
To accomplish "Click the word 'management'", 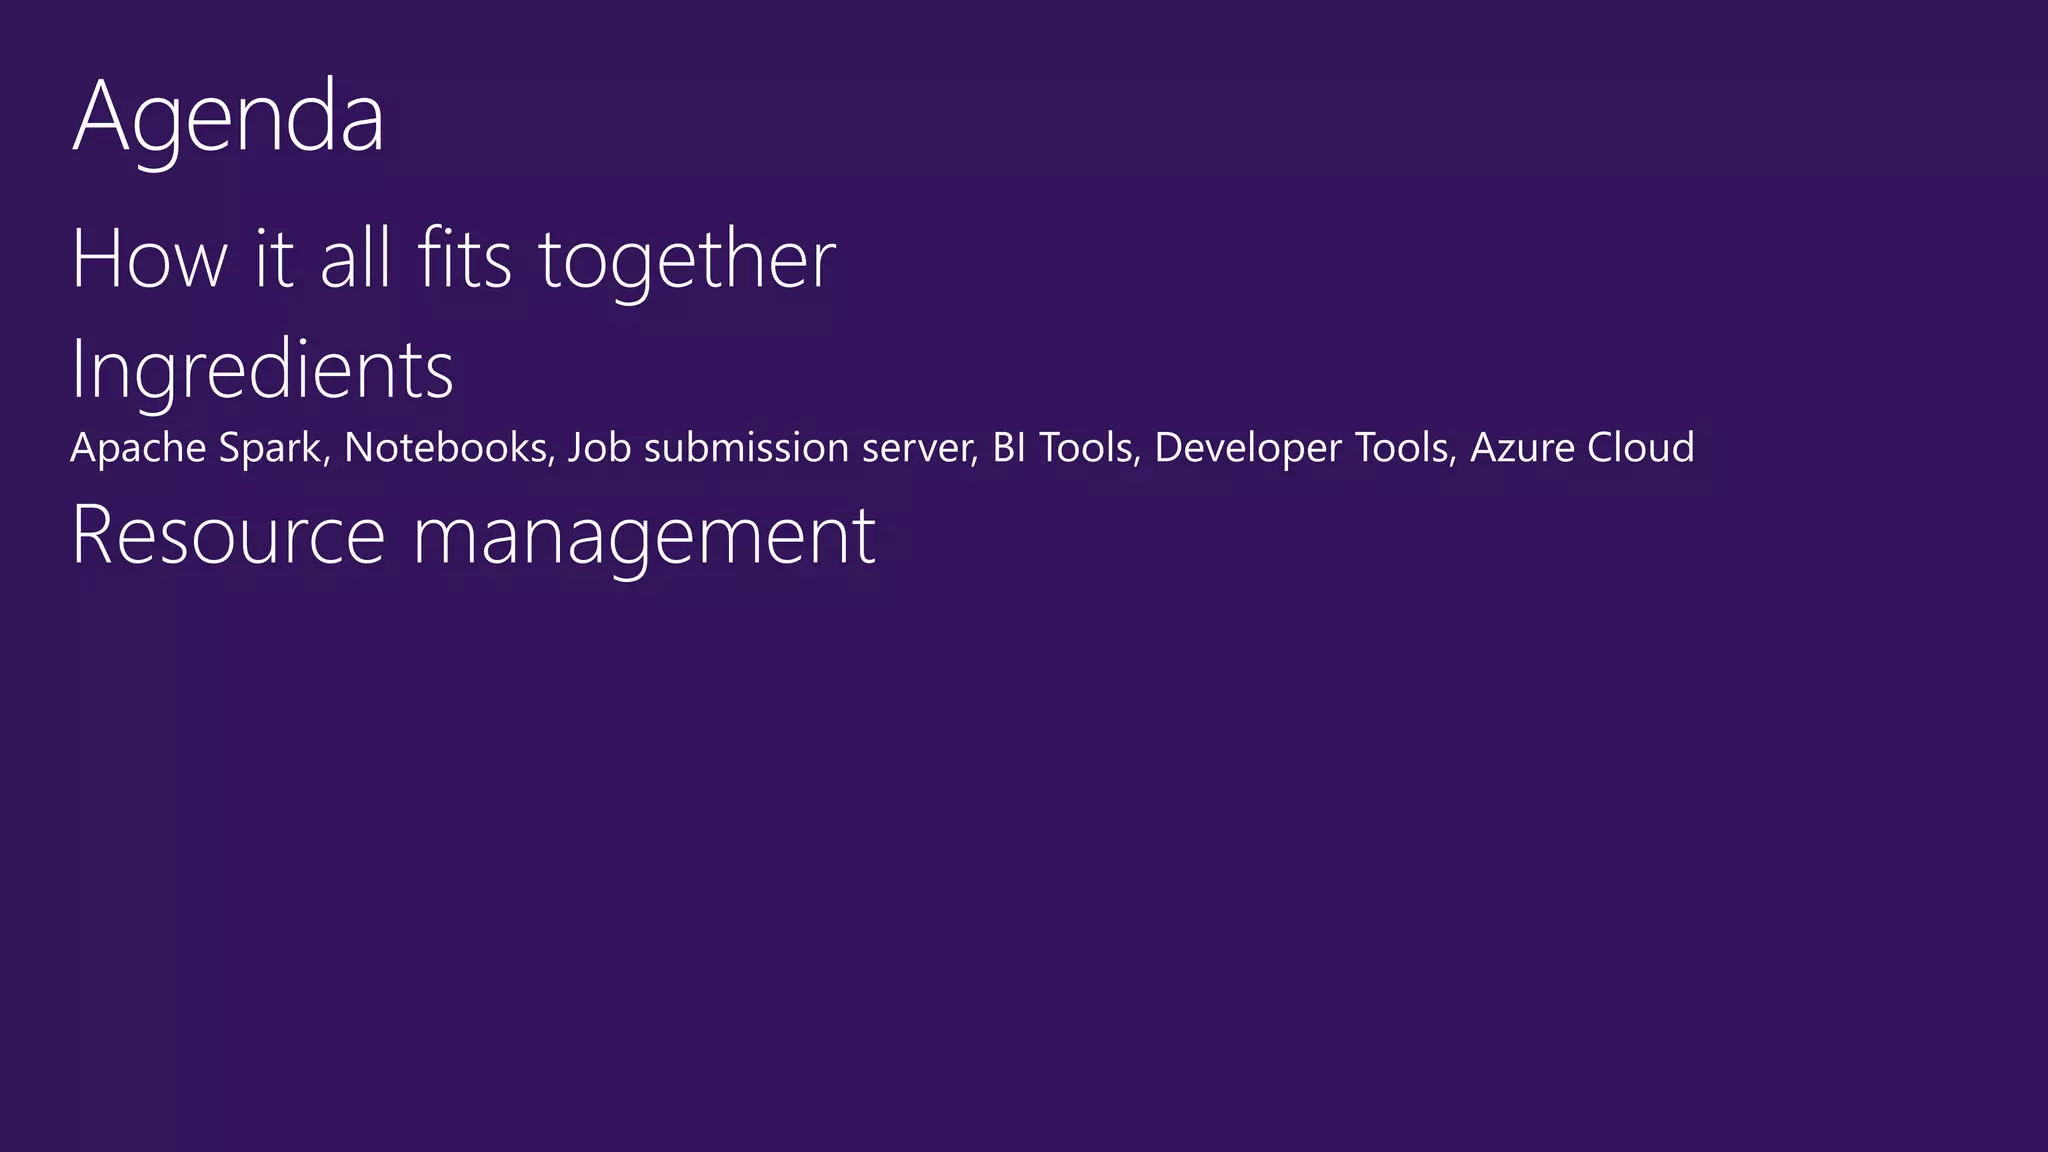I will click(x=645, y=540).
